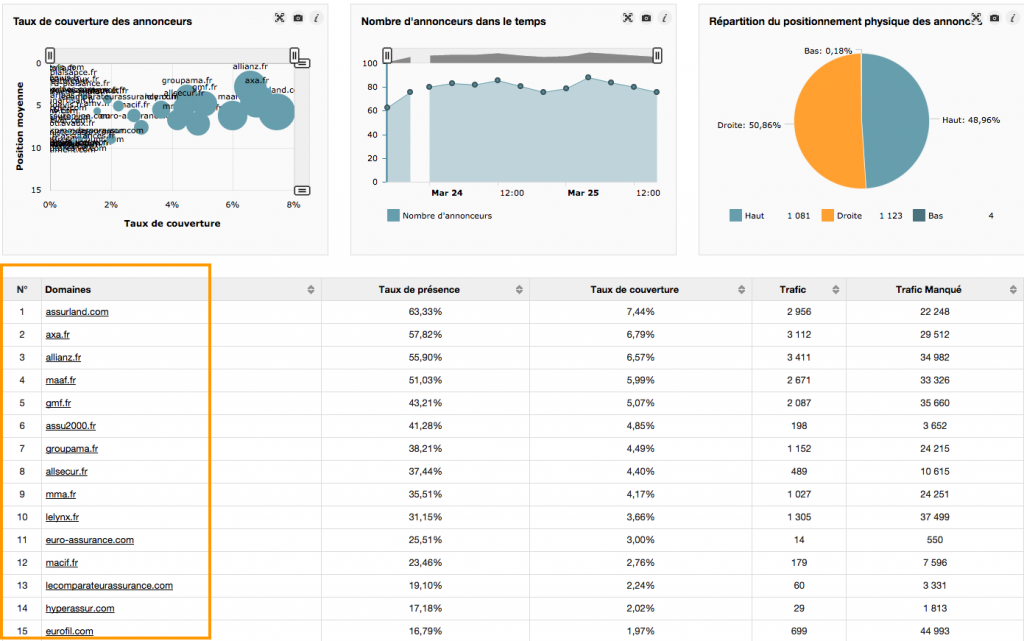The height and width of the screenshot is (641, 1024).
Task: Toggle the Haut legend swatch
Action: pyautogui.click(x=735, y=215)
